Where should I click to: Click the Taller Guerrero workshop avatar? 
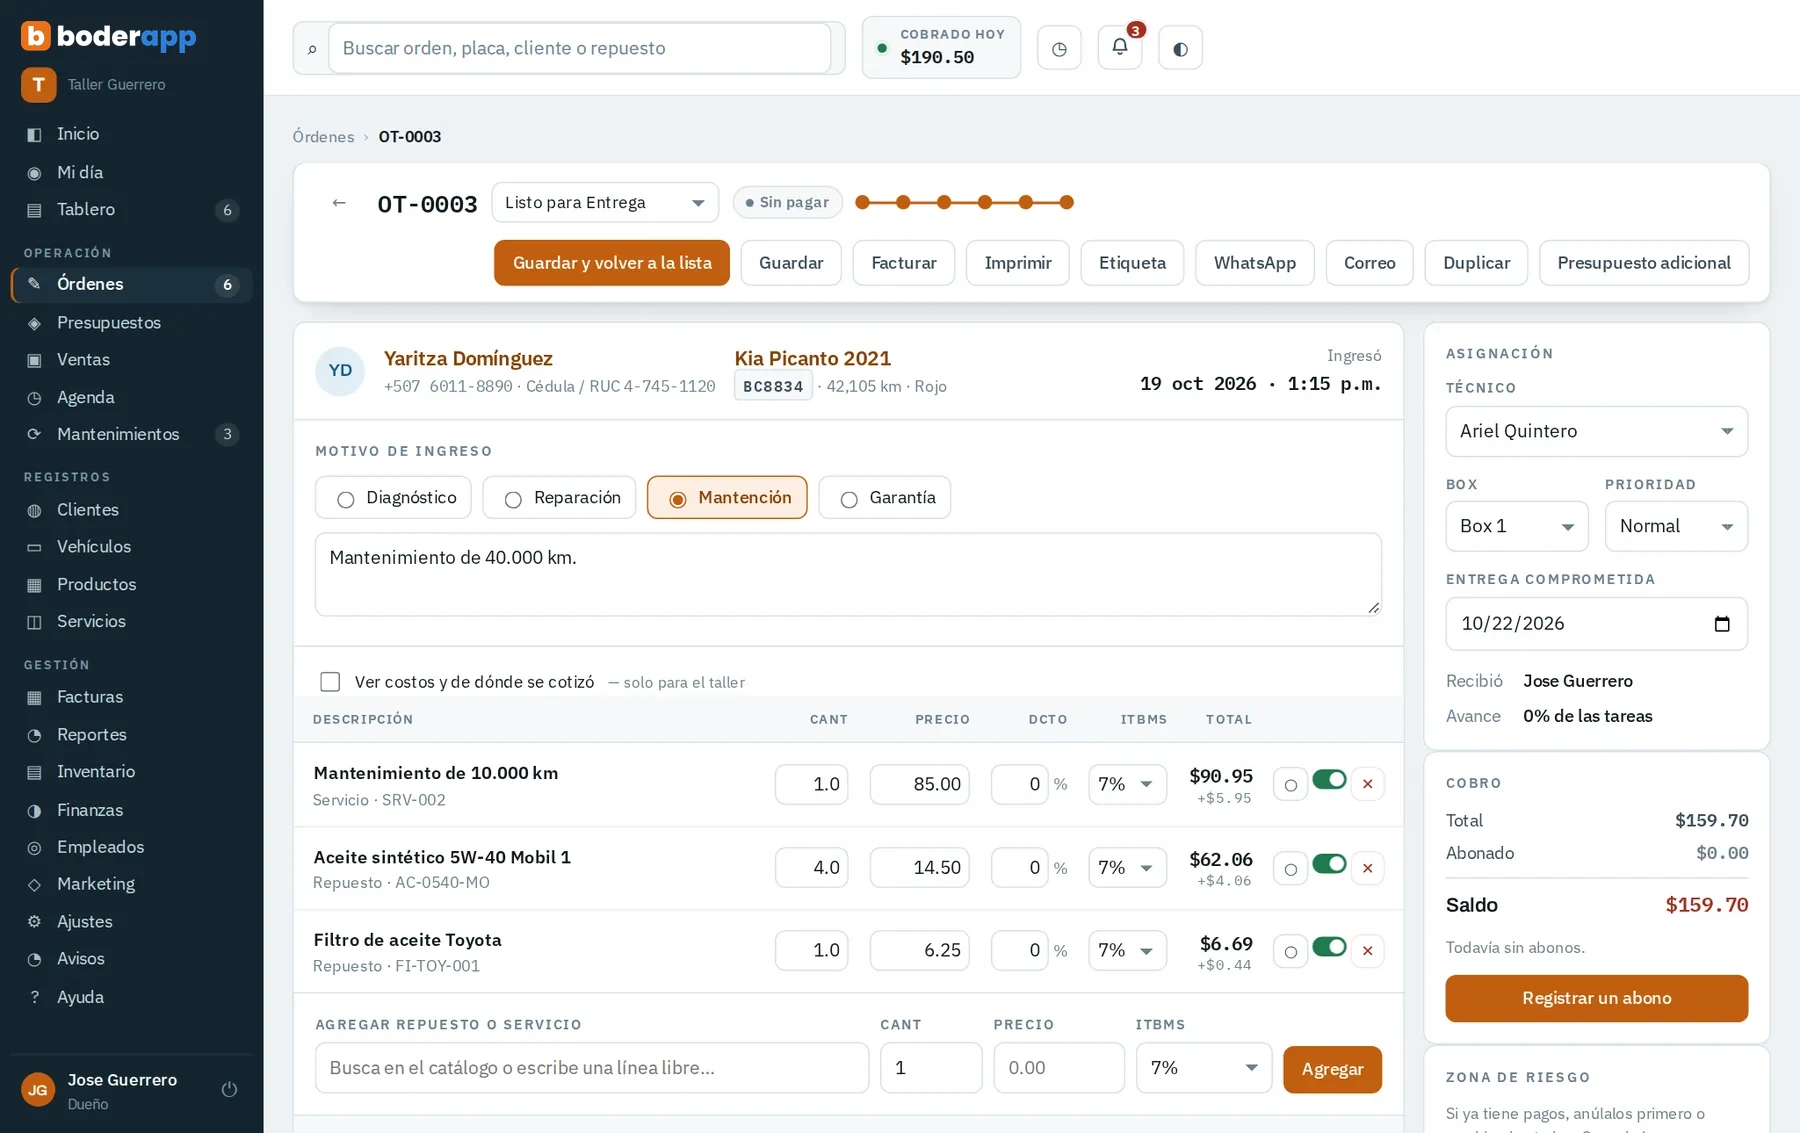point(38,85)
